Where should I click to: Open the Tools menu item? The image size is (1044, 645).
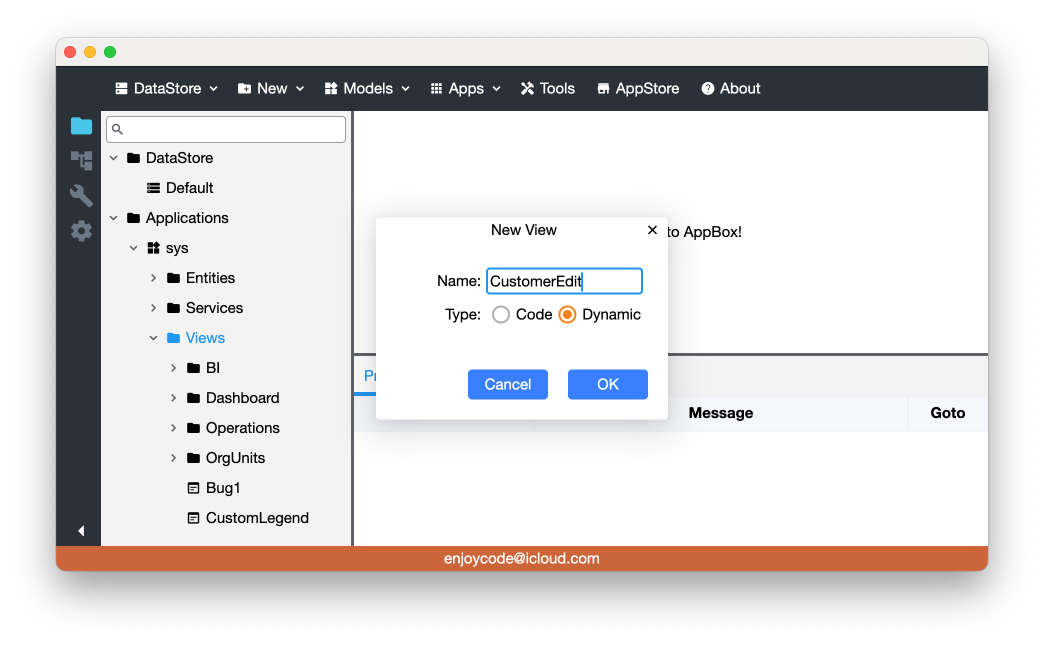(x=548, y=89)
